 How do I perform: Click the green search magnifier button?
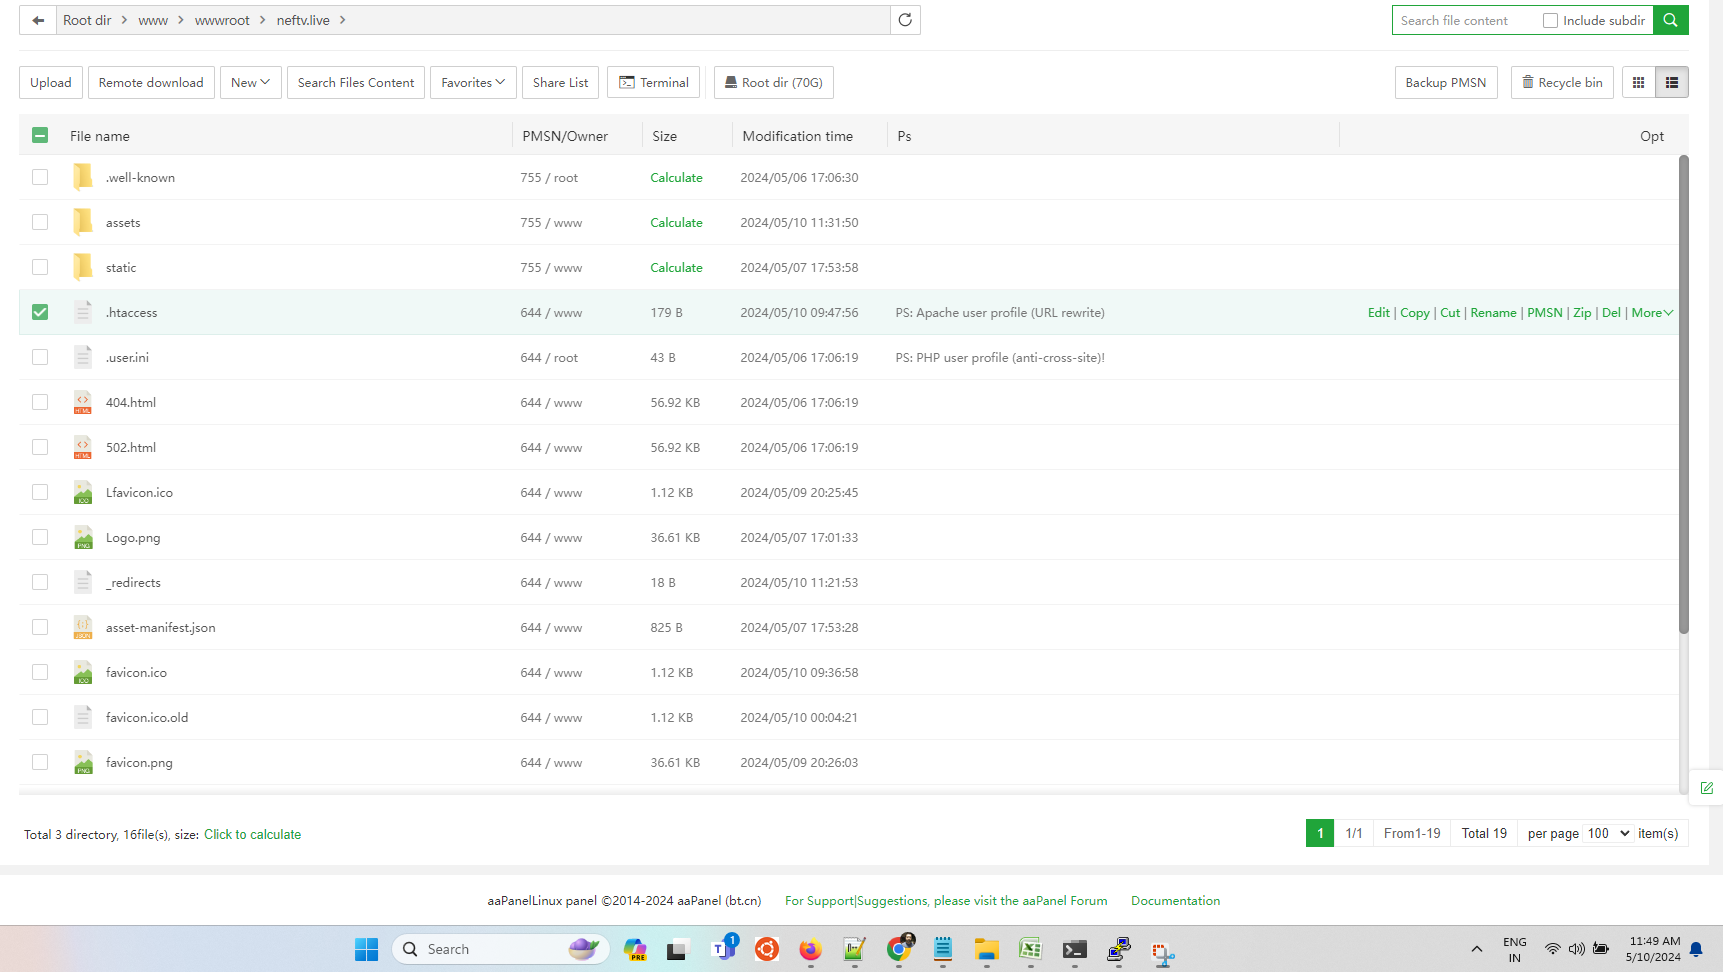click(1670, 20)
